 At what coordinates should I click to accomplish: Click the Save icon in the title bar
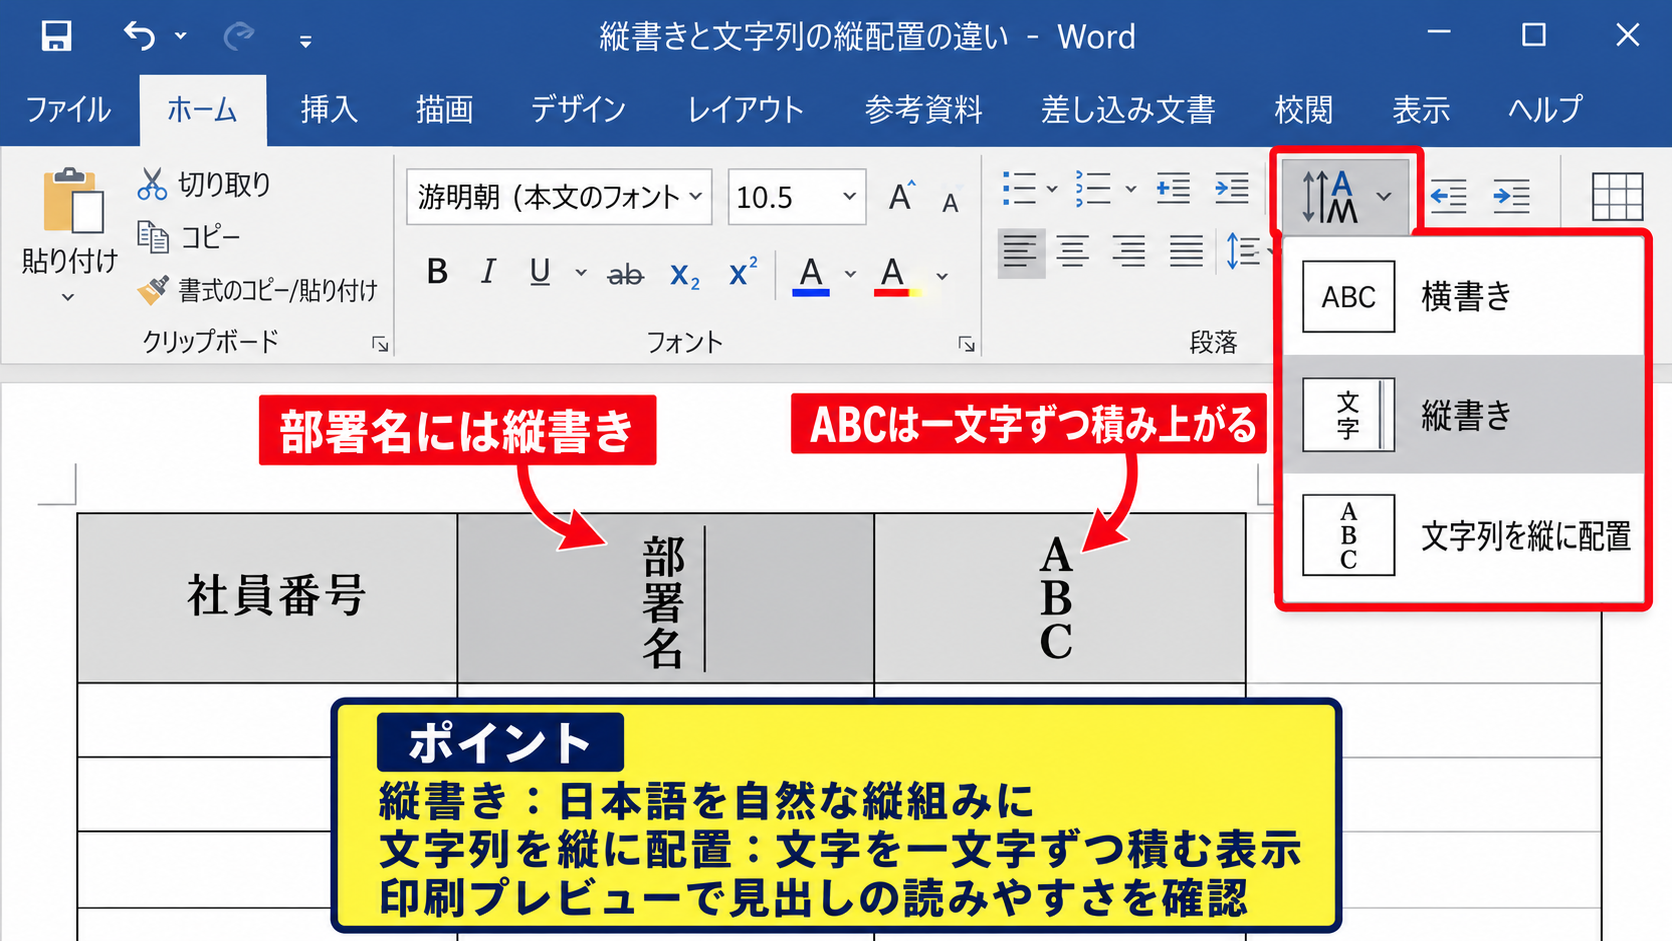pos(56,37)
